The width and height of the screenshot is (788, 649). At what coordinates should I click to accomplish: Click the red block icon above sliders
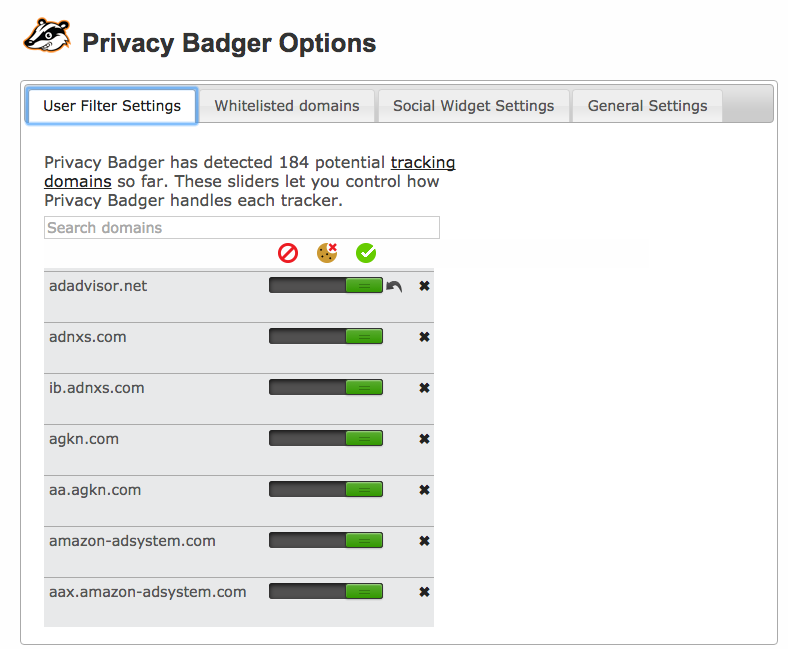click(288, 253)
